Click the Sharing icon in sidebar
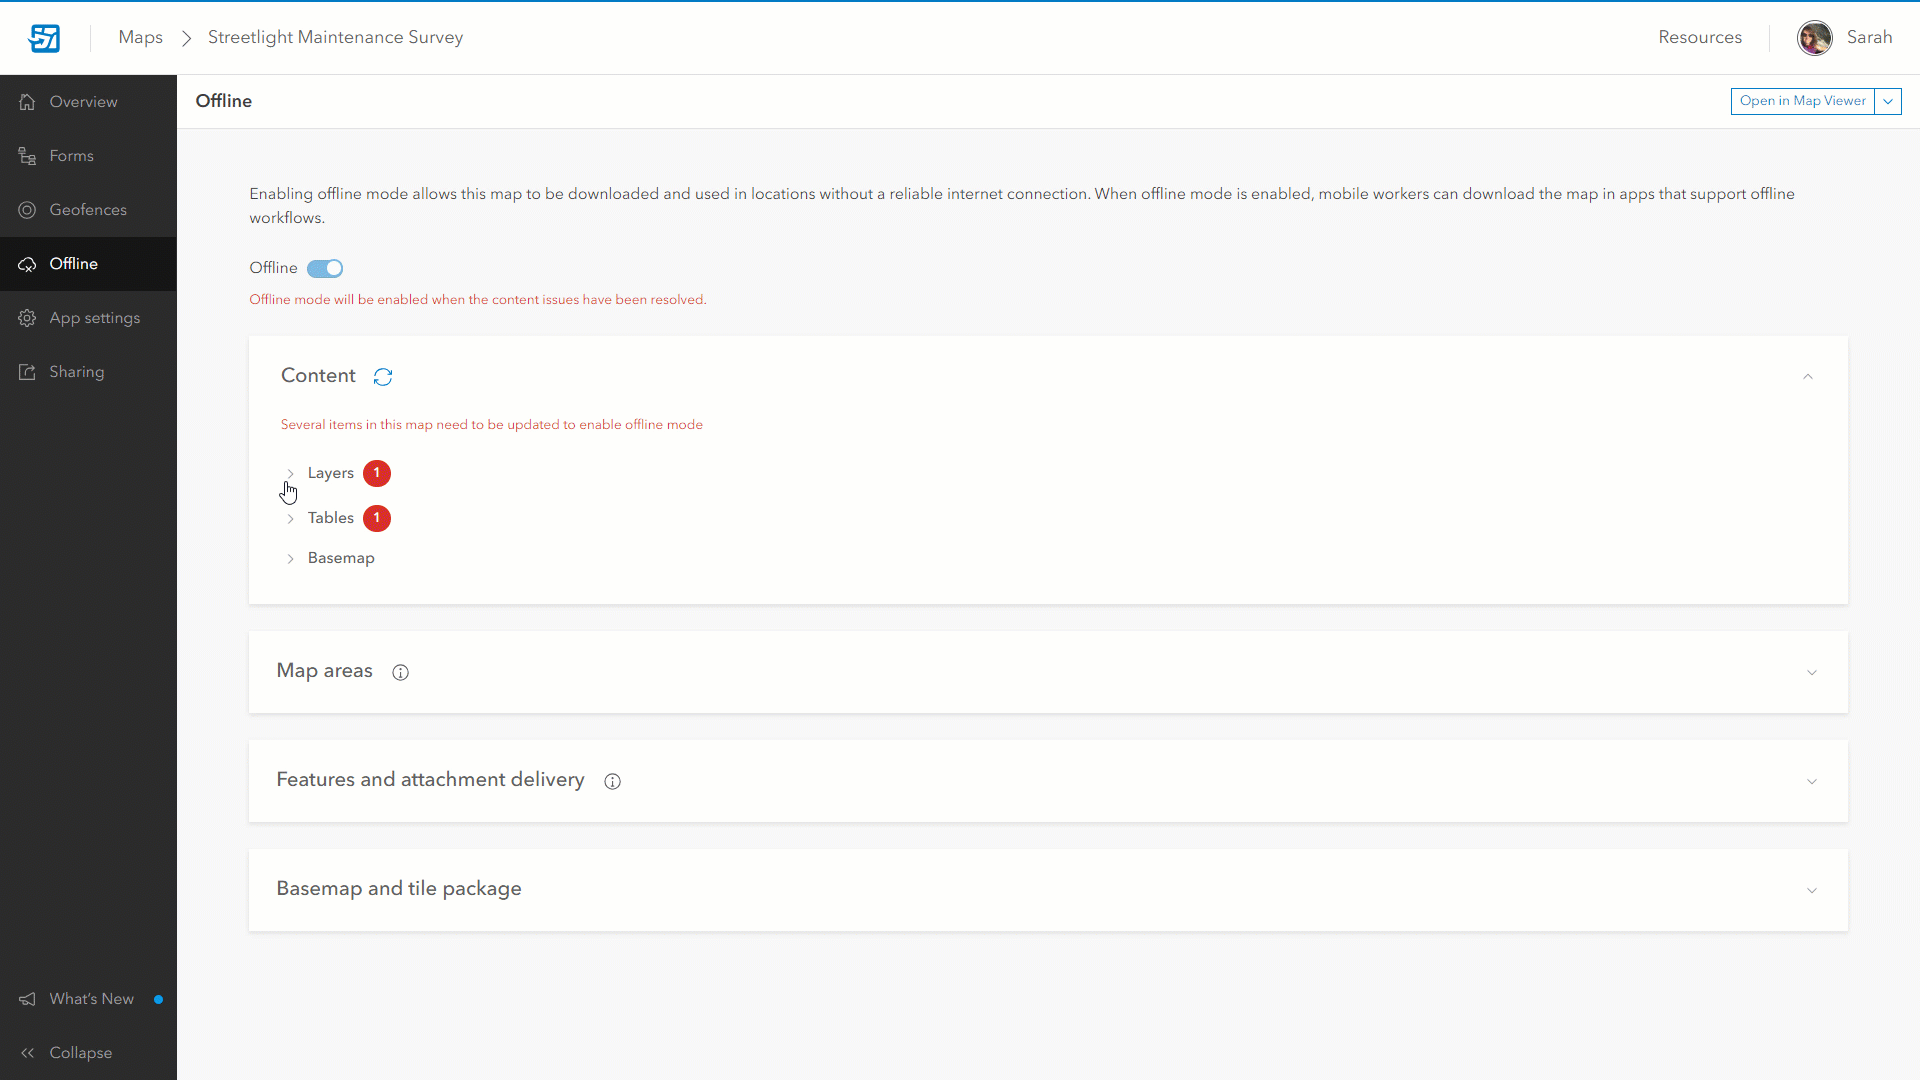Screen dimensions: 1920x1080 [26, 371]
